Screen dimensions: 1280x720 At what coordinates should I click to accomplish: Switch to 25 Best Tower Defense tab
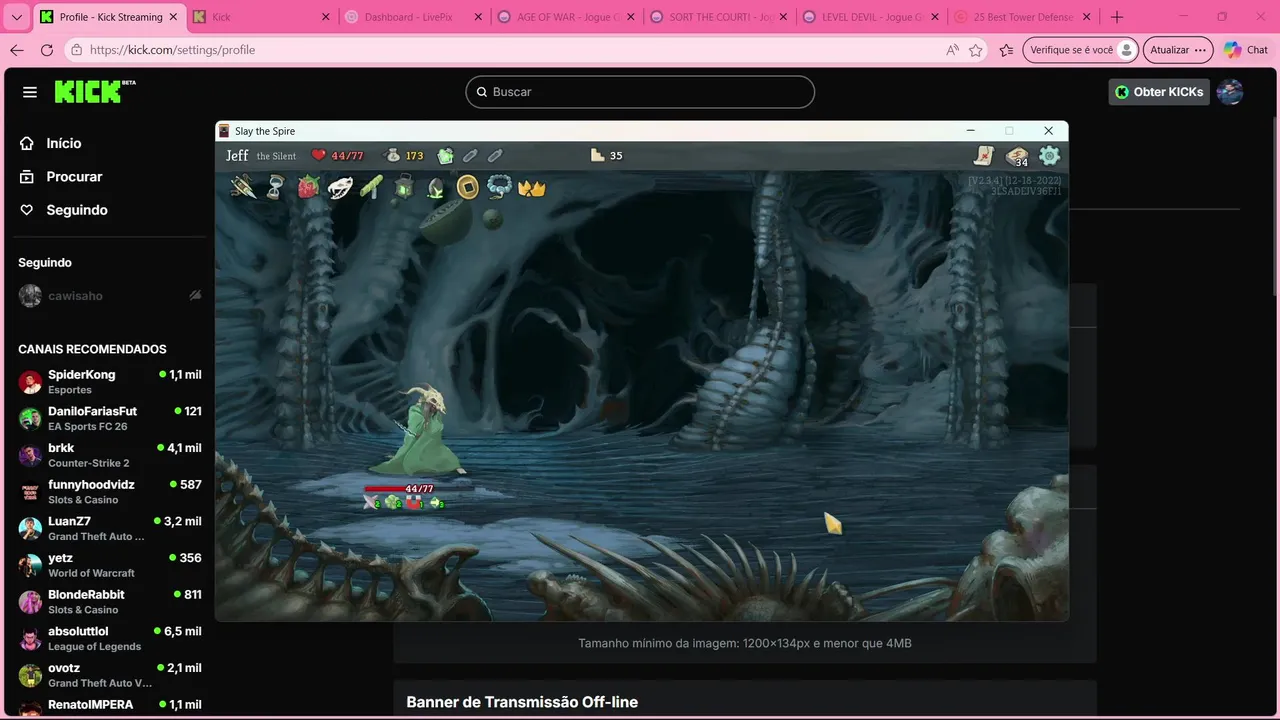1022,17
